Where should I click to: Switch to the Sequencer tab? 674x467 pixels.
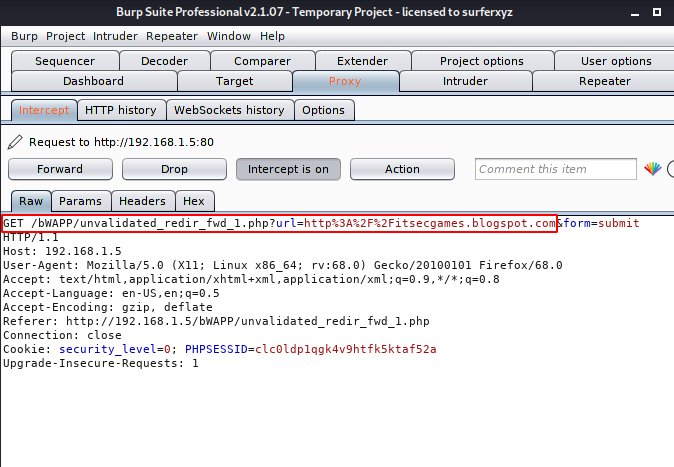pyautogui.click(x=65, y=61)
